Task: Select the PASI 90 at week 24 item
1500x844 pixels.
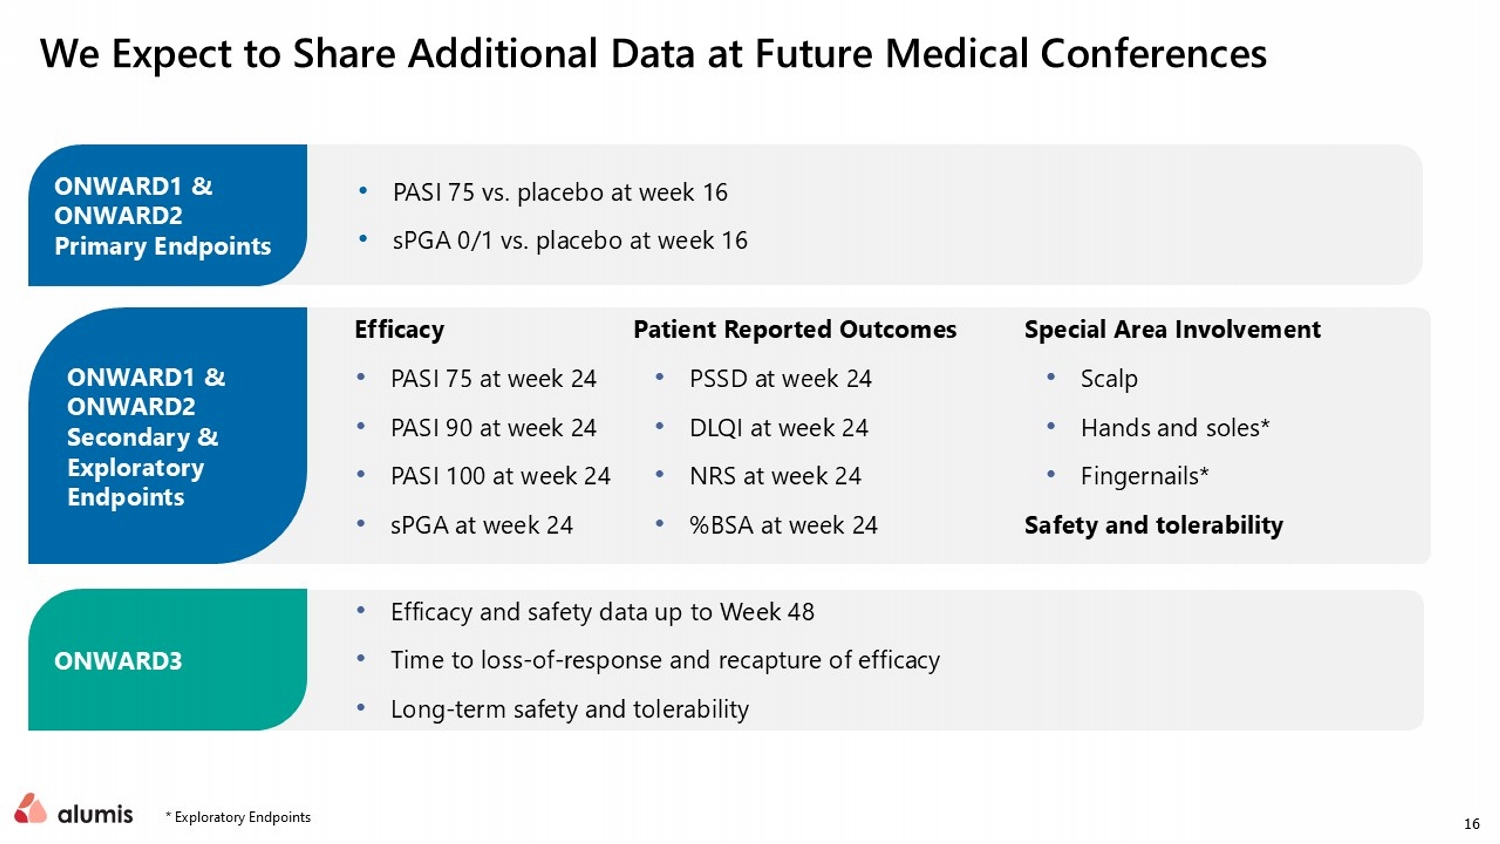Action: tap(493, 428)
